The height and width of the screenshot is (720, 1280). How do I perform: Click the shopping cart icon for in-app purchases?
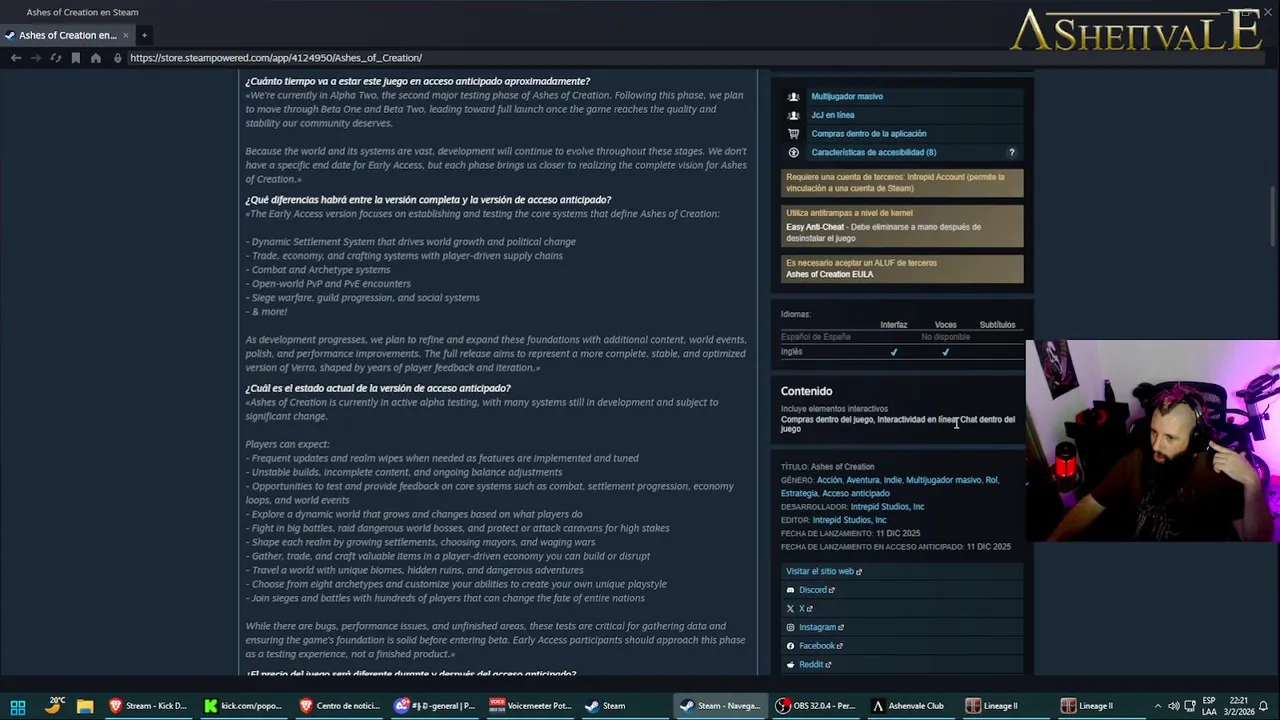(793, 133)
